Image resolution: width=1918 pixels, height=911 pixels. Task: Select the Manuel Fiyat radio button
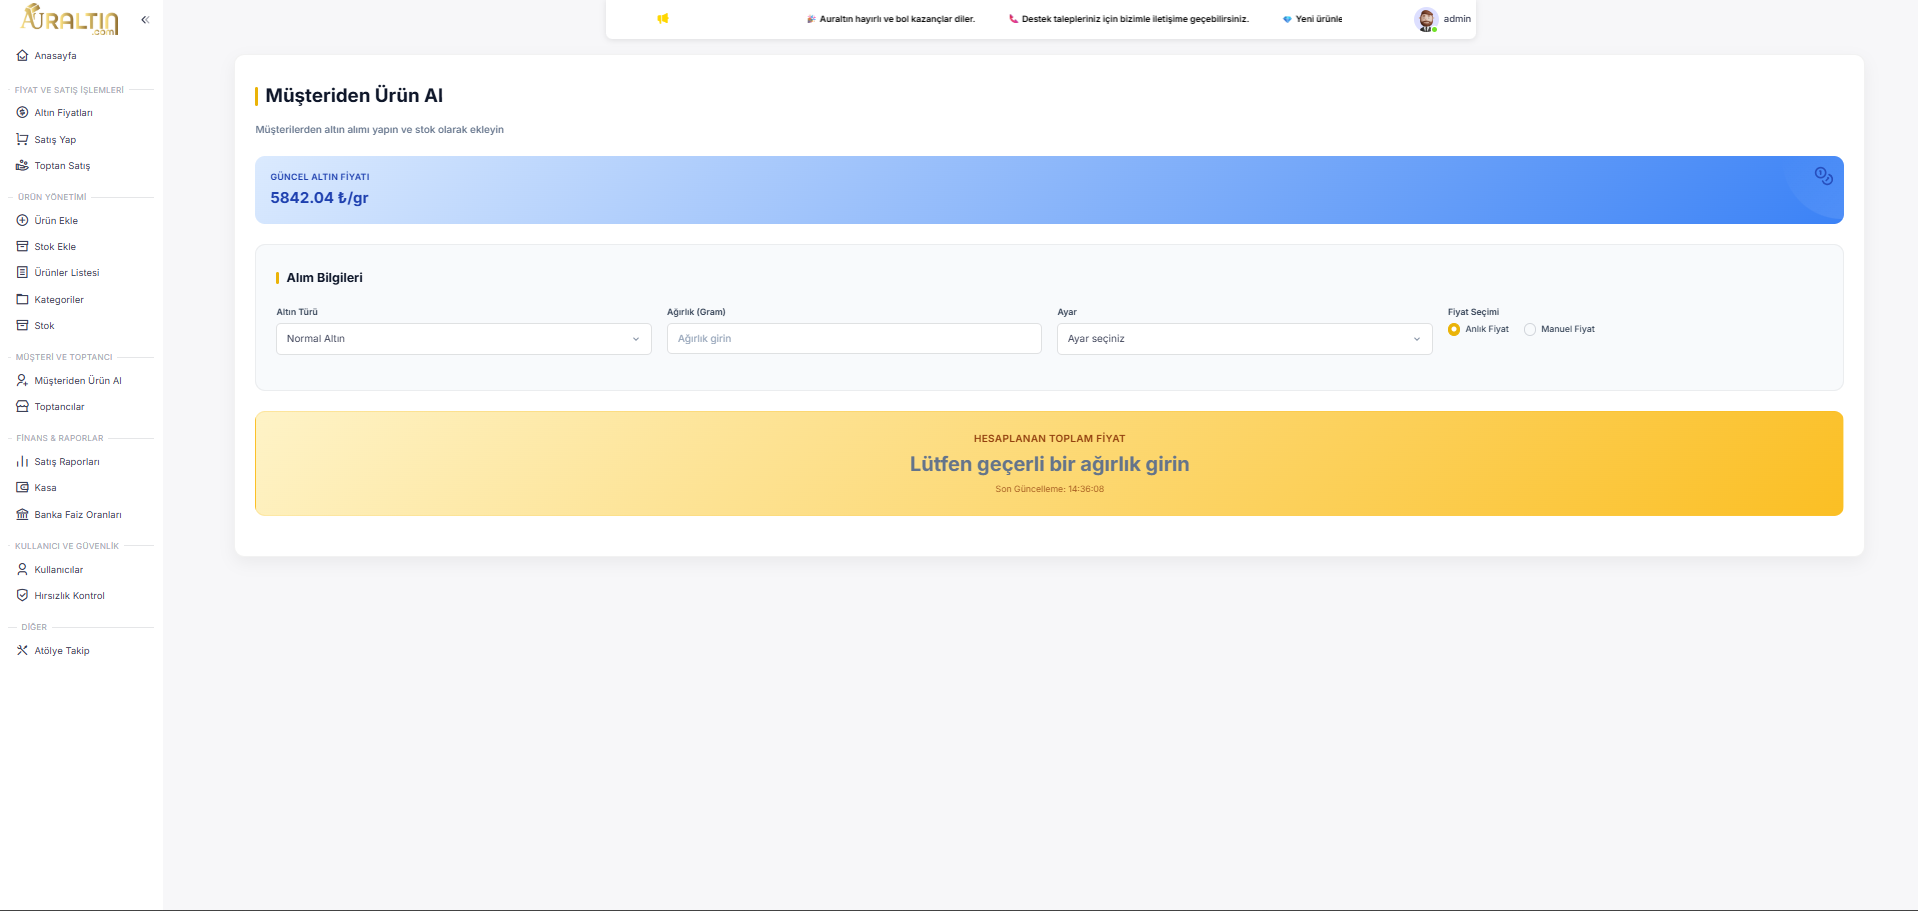pos(1530,330)
